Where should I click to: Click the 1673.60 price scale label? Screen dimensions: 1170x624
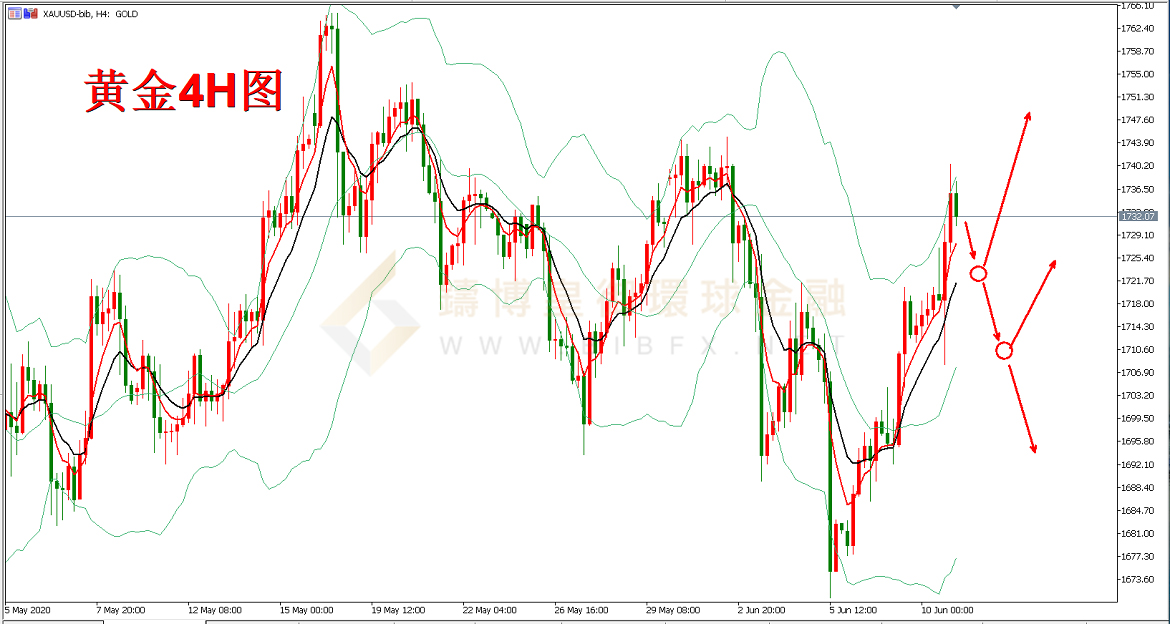(x=1138, y=579)
